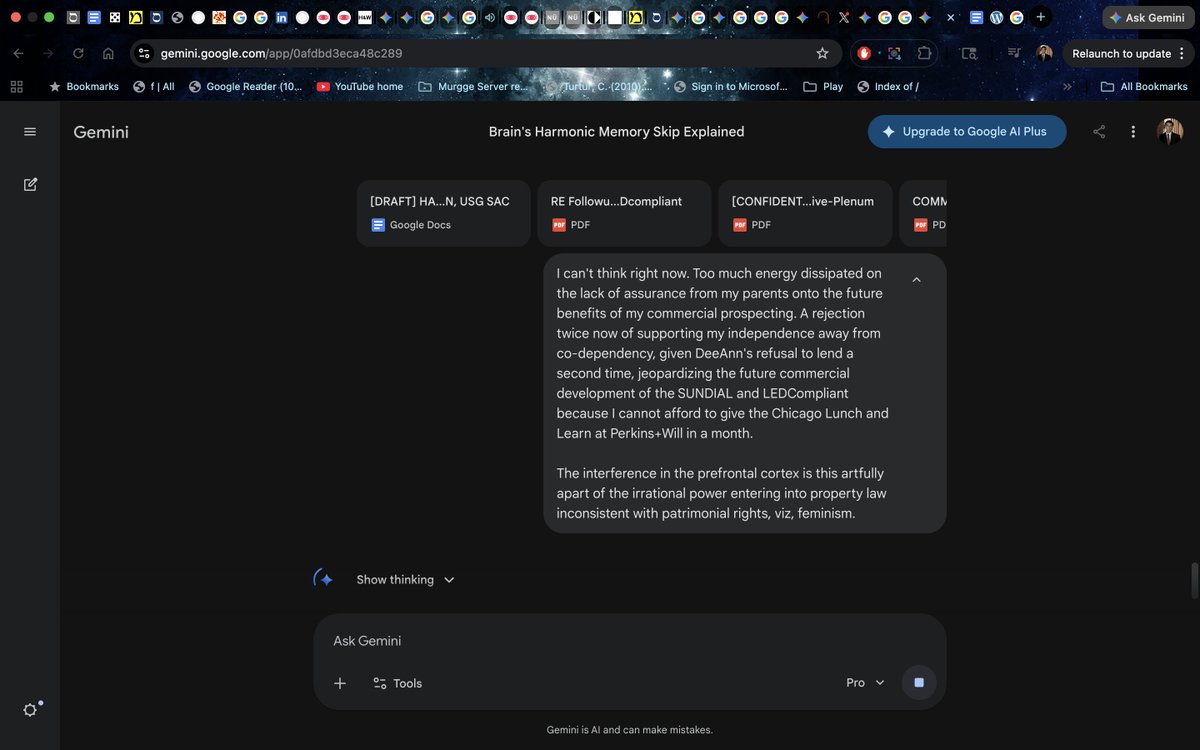Stop the response being generated
This screenshot has width=1200, height=750.
coord(919,683)
